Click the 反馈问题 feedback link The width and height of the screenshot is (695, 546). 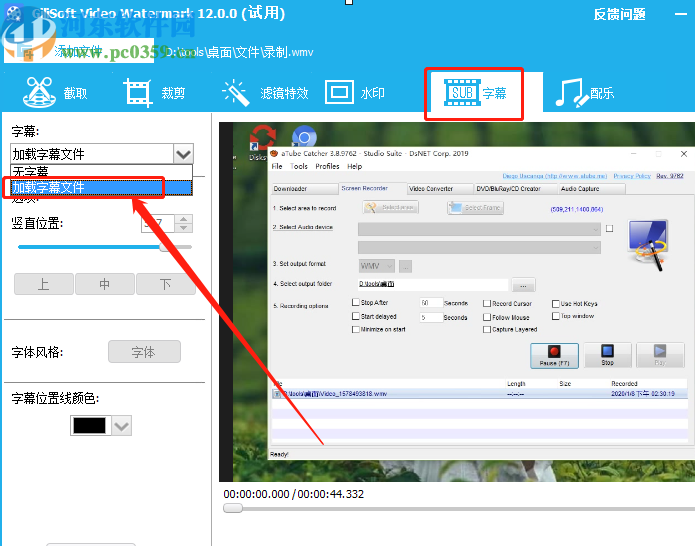[619, 15]
